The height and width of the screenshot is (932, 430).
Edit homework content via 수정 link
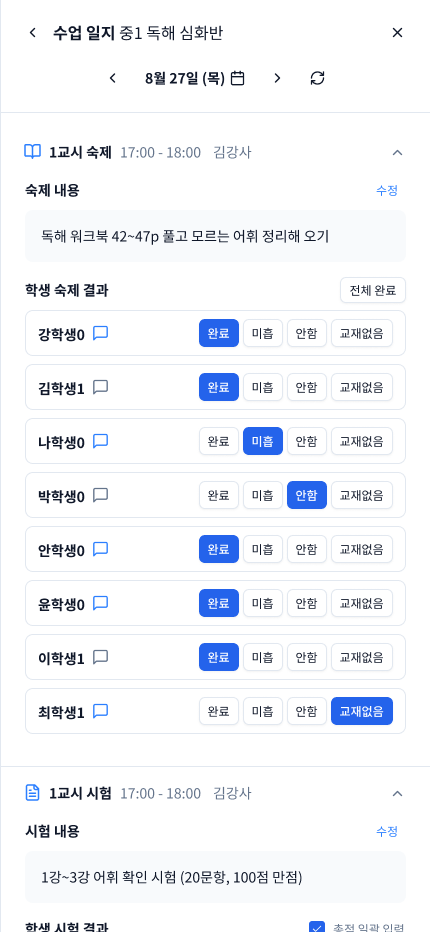tap(387, 190)
